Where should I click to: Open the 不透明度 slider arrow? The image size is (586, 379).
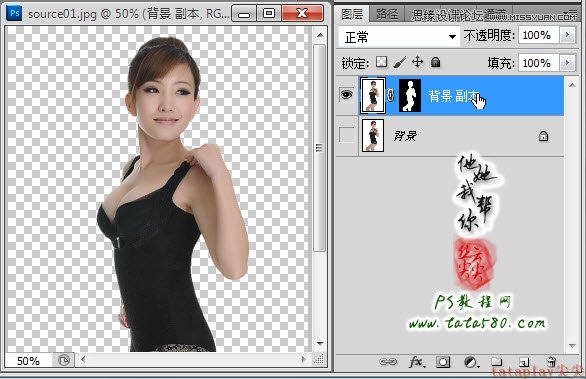567,35
